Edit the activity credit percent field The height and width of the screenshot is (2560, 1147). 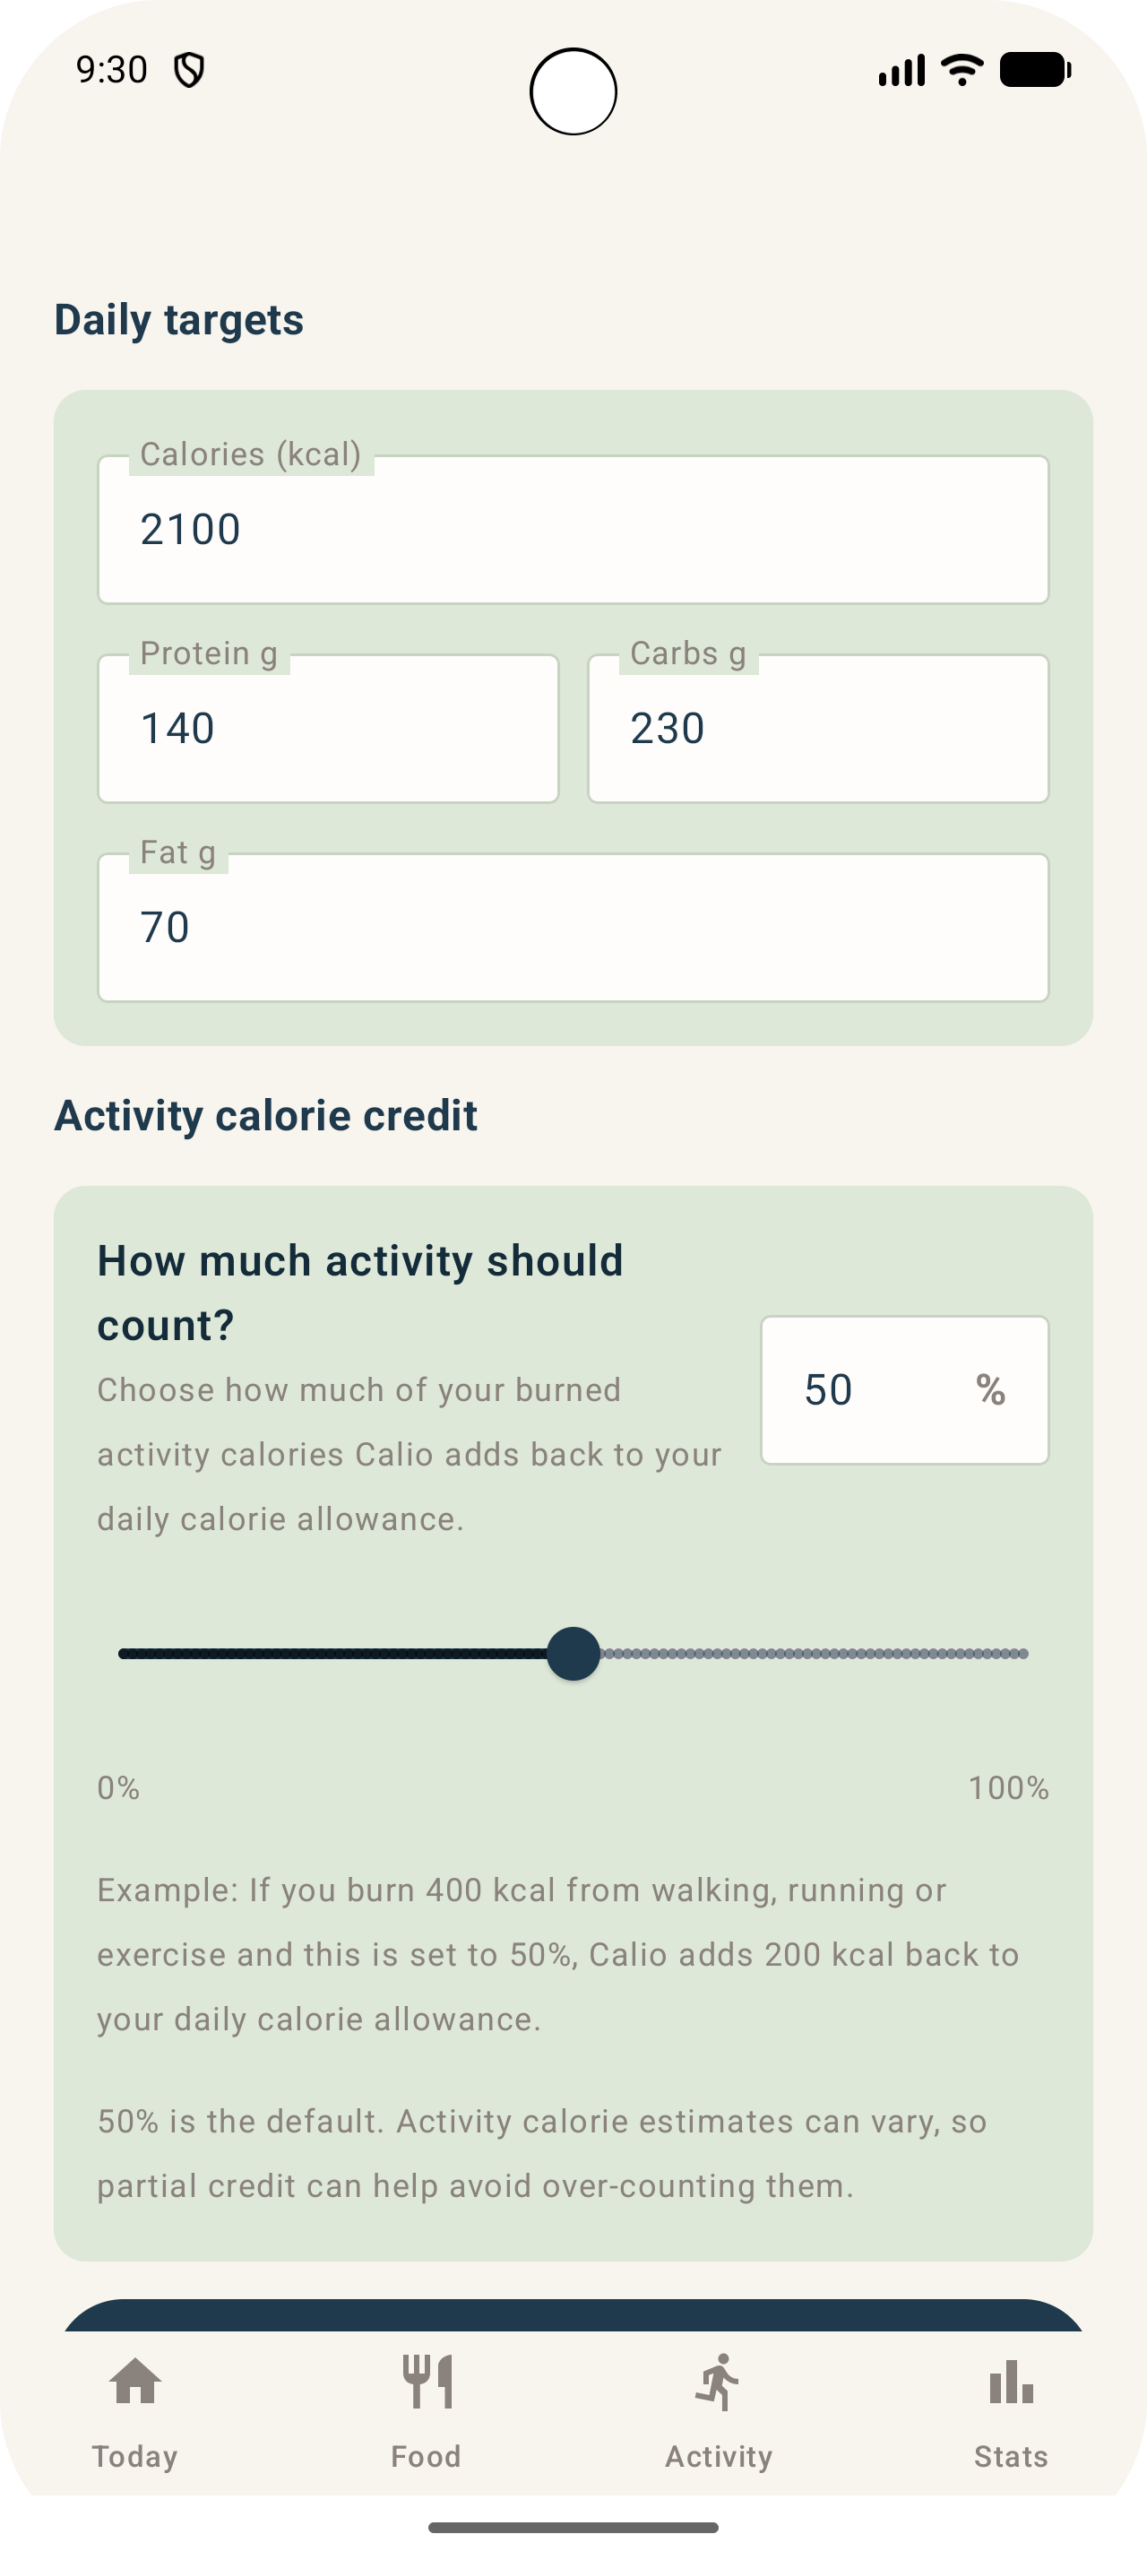pyautogui.click(x=904, y=1390)
